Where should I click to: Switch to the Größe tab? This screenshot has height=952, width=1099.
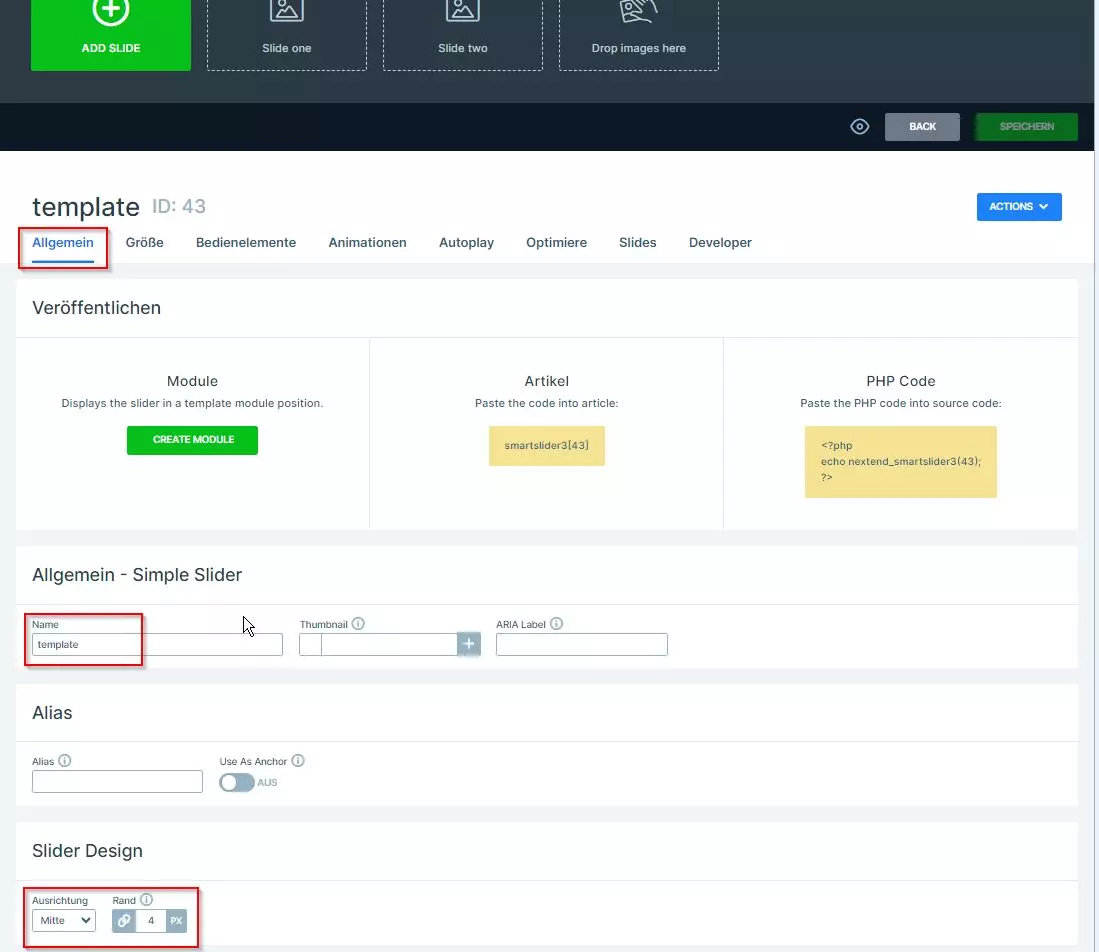145,242
